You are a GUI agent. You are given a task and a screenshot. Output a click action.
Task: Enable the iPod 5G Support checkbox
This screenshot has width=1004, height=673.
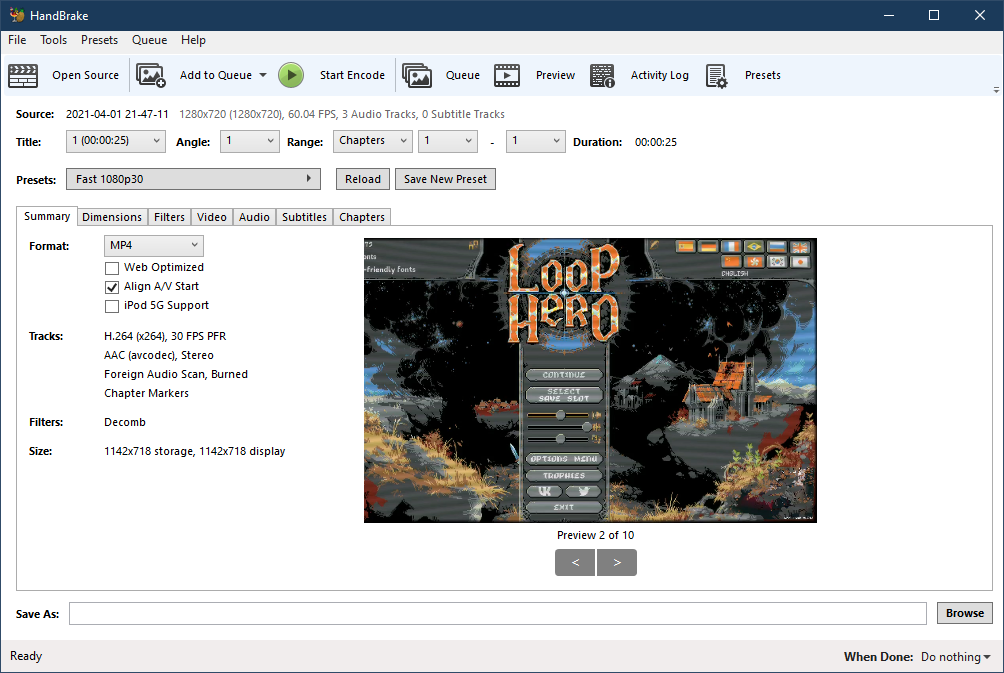112,306
